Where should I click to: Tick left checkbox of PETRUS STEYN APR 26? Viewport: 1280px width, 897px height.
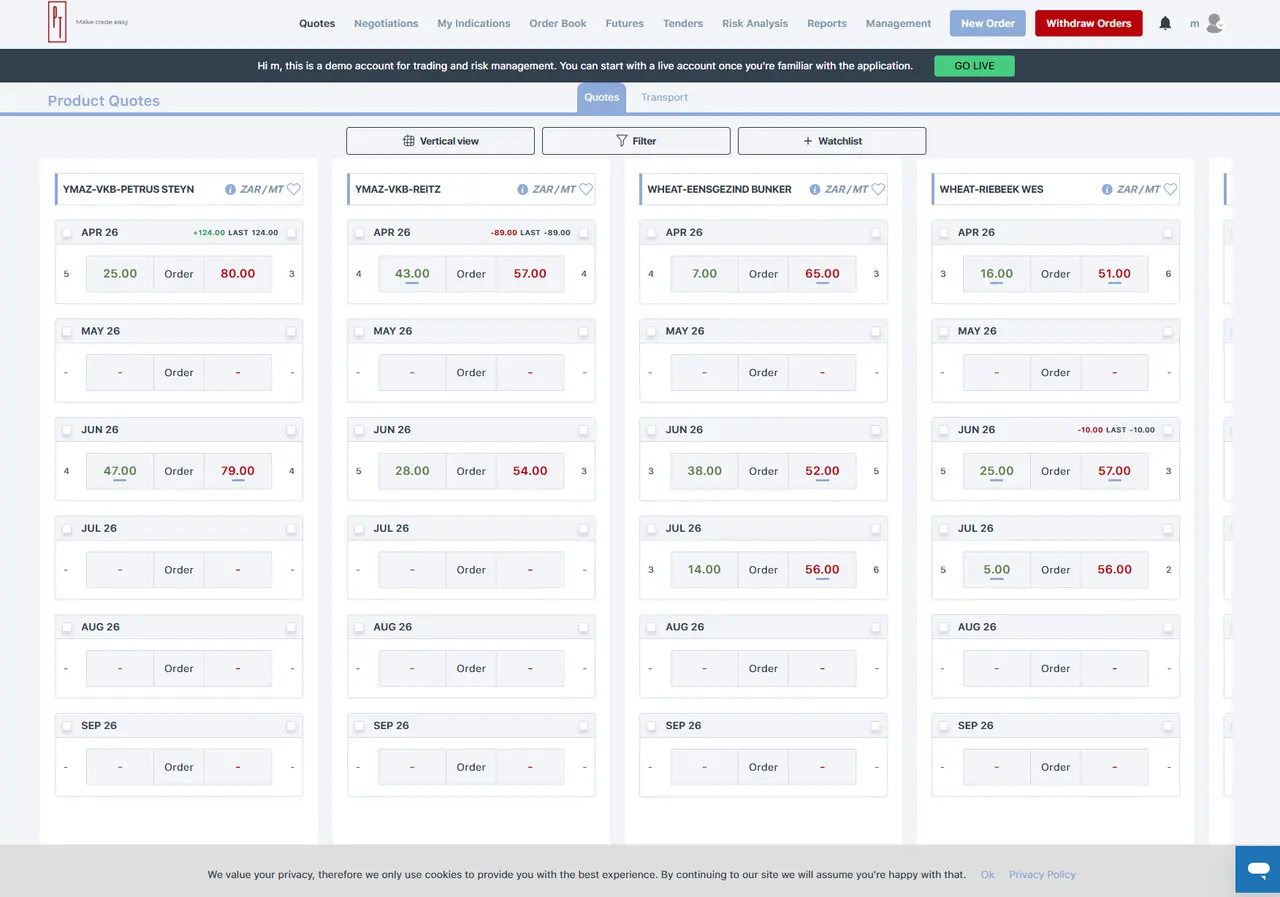(67, 233)
